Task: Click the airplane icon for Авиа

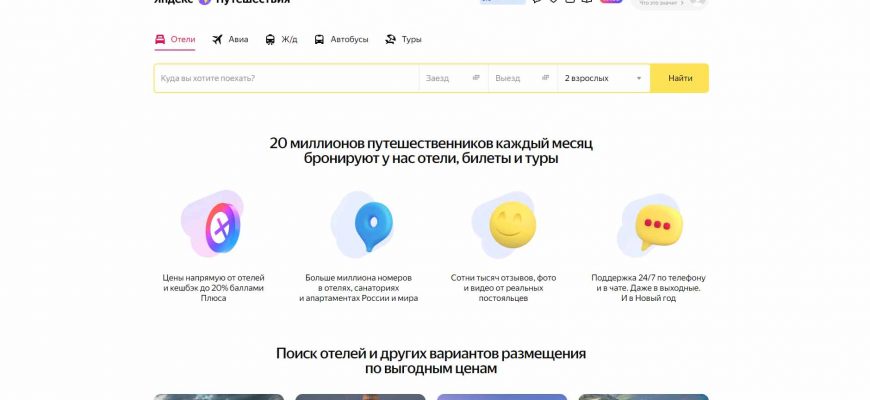Action: tap(217, 40)
